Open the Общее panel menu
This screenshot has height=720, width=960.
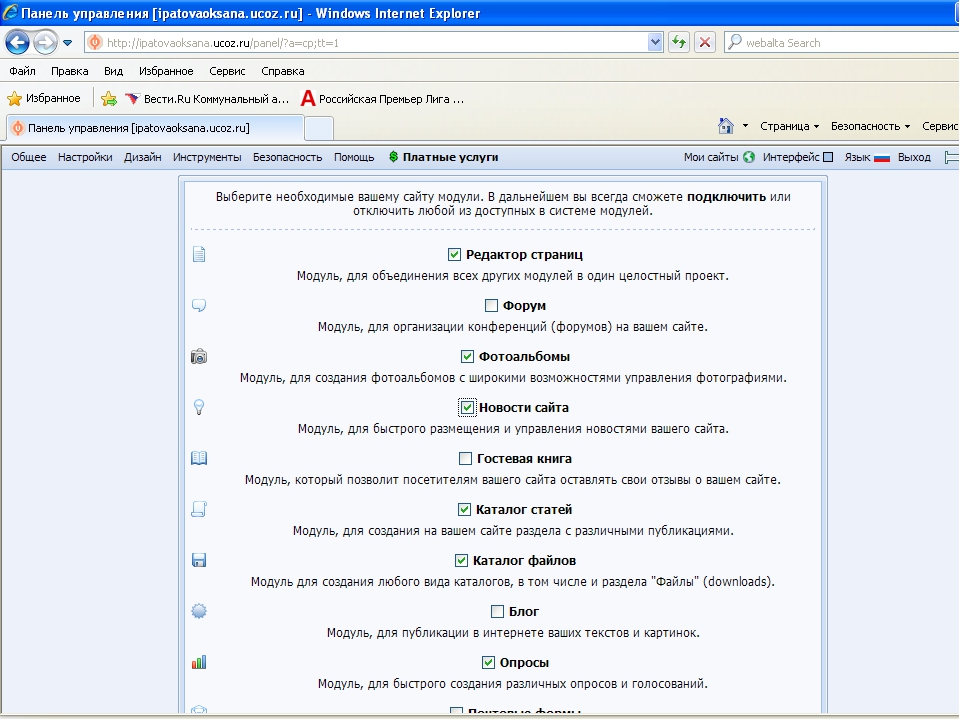[29, 157]
